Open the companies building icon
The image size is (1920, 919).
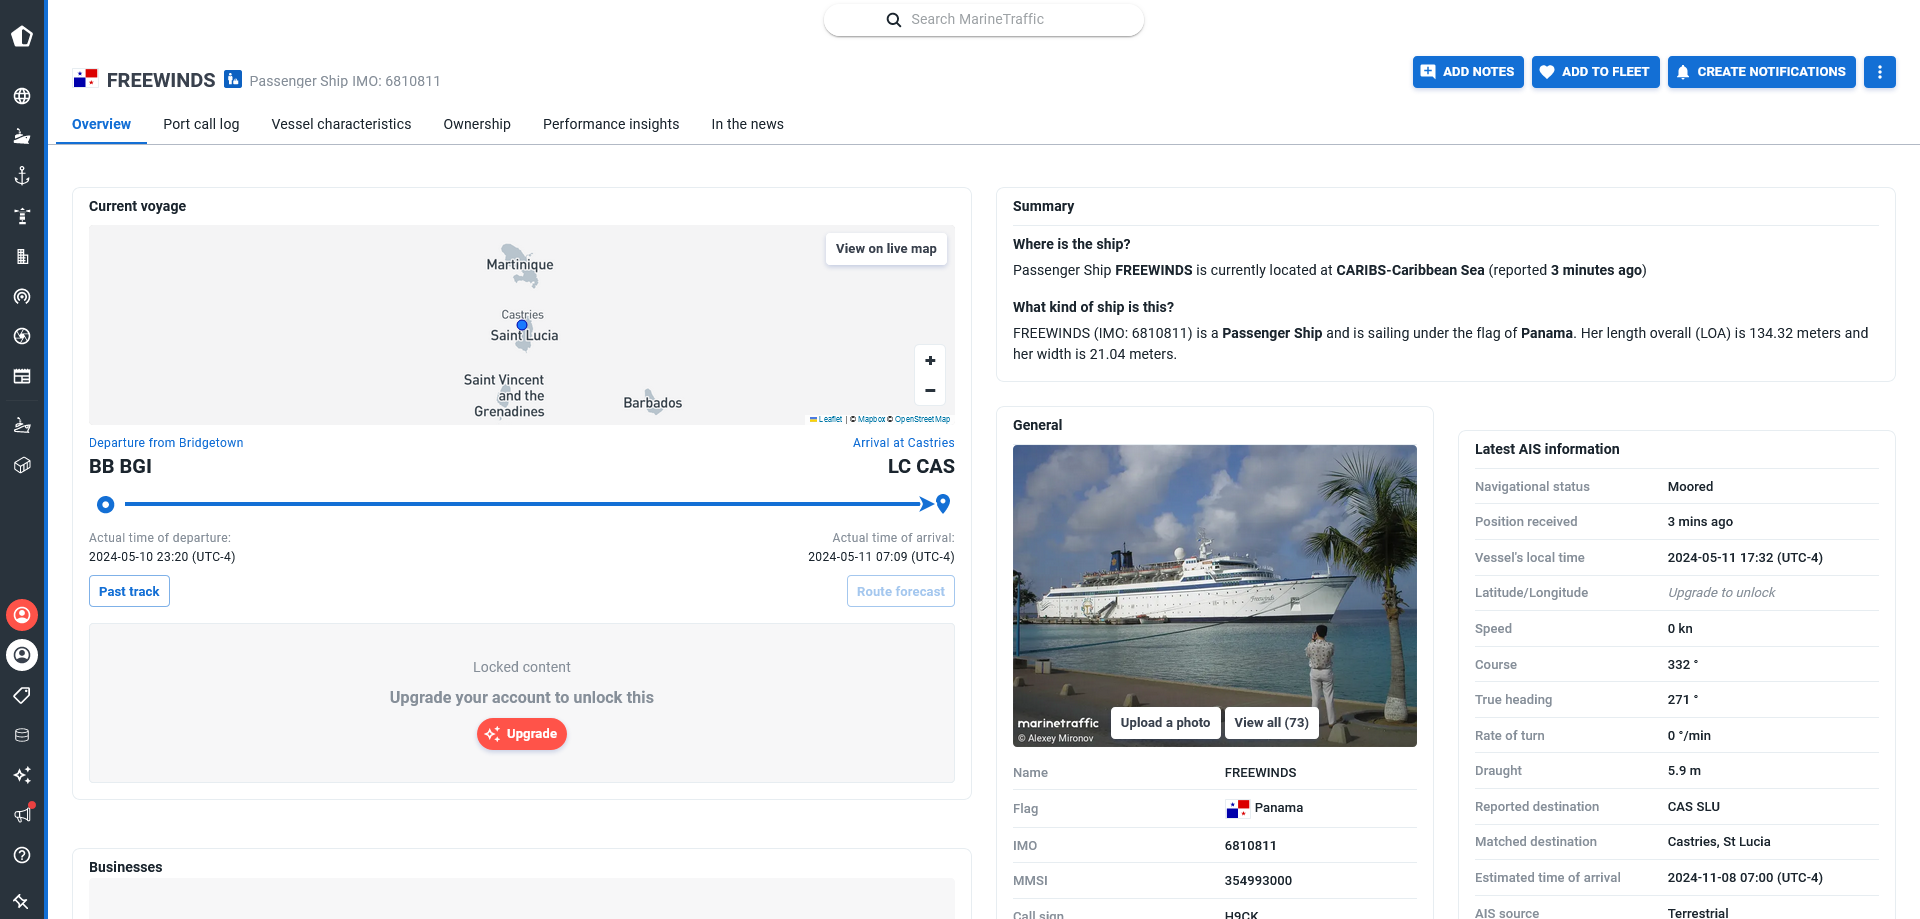point(22,256)
